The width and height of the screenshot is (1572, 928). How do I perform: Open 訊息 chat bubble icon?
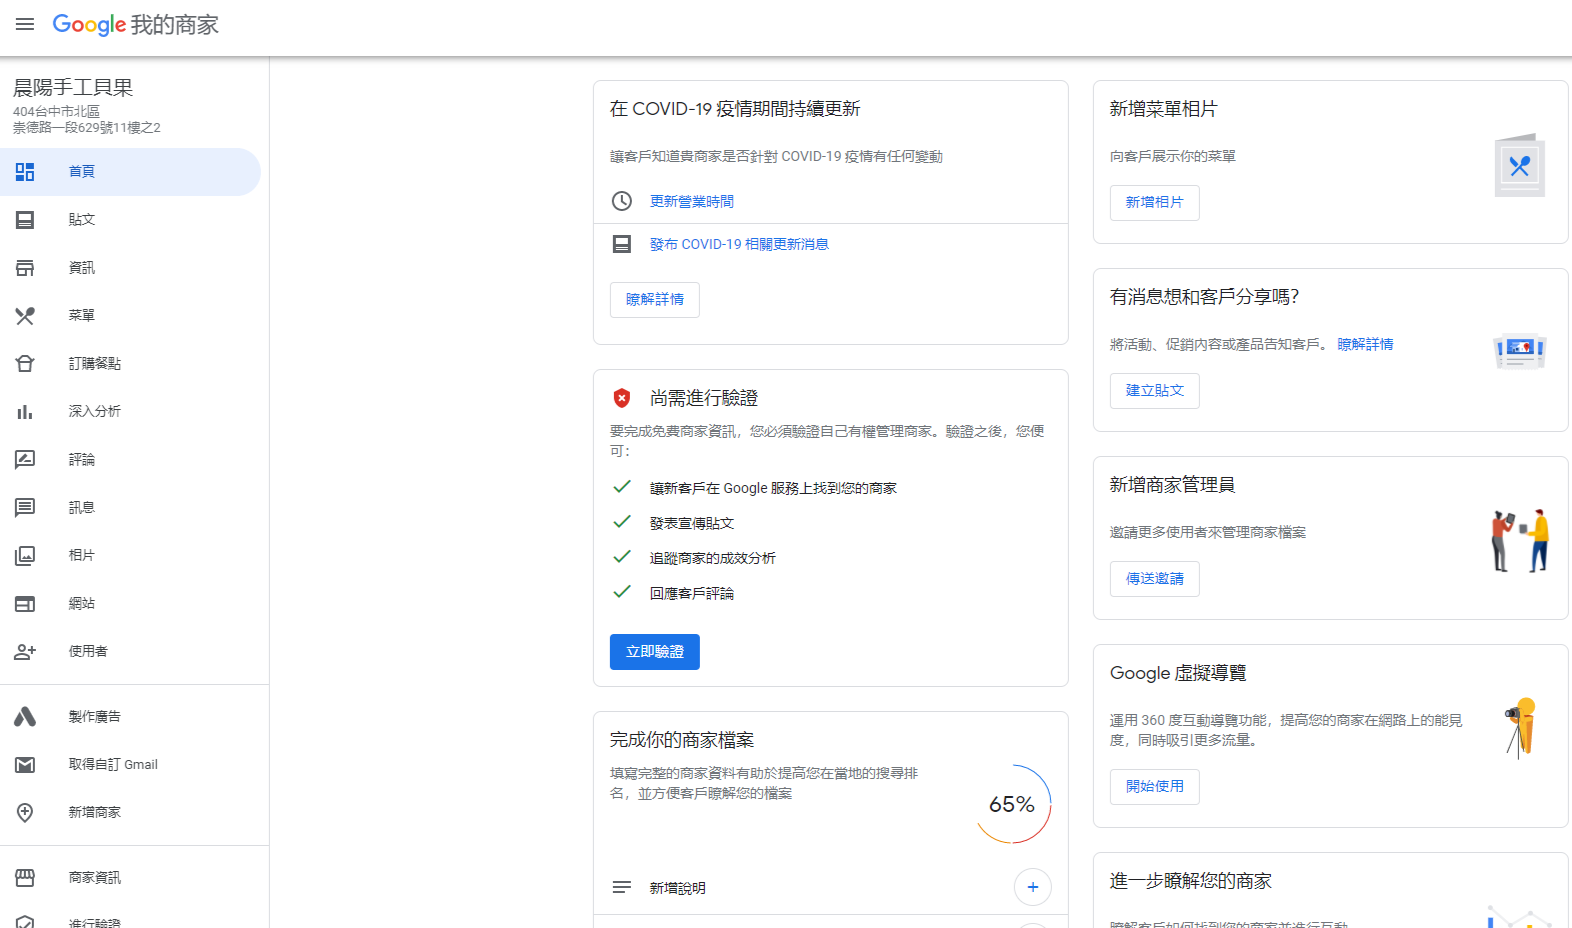click(x=25, y=508)
